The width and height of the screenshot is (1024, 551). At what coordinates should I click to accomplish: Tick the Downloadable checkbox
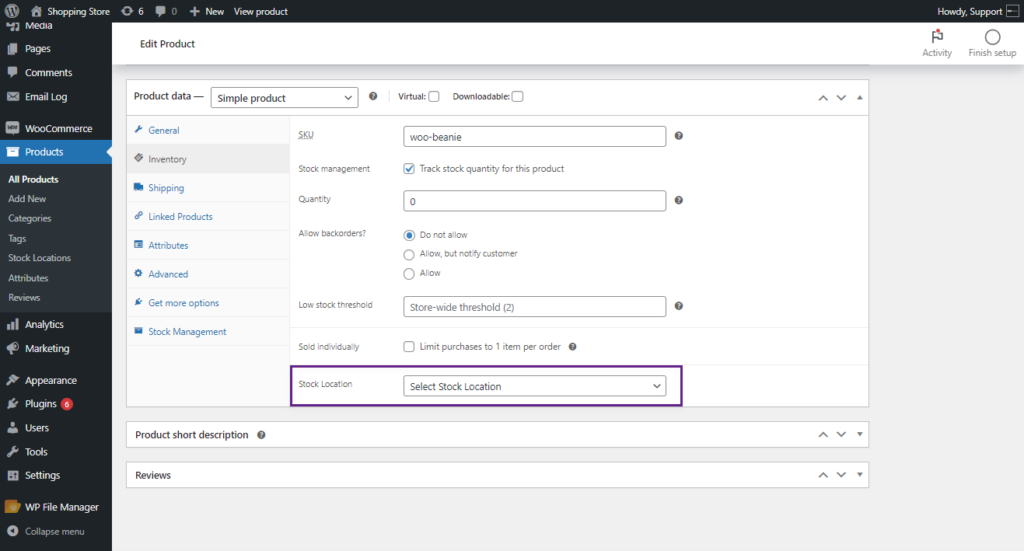coord(517,97)
